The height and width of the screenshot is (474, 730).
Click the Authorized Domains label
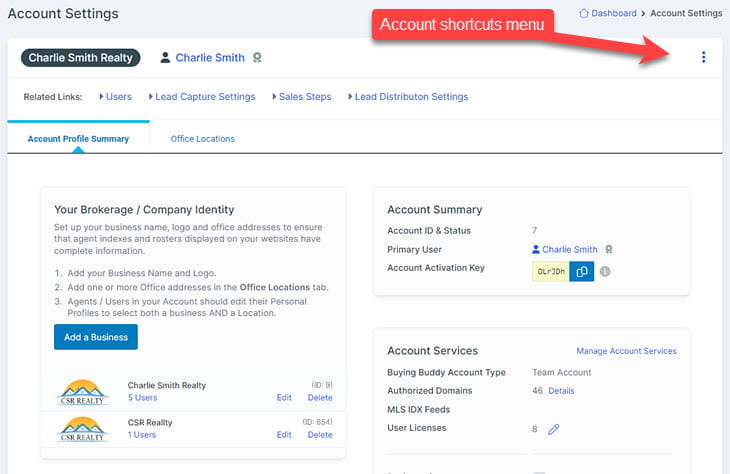tap(430, 391)
